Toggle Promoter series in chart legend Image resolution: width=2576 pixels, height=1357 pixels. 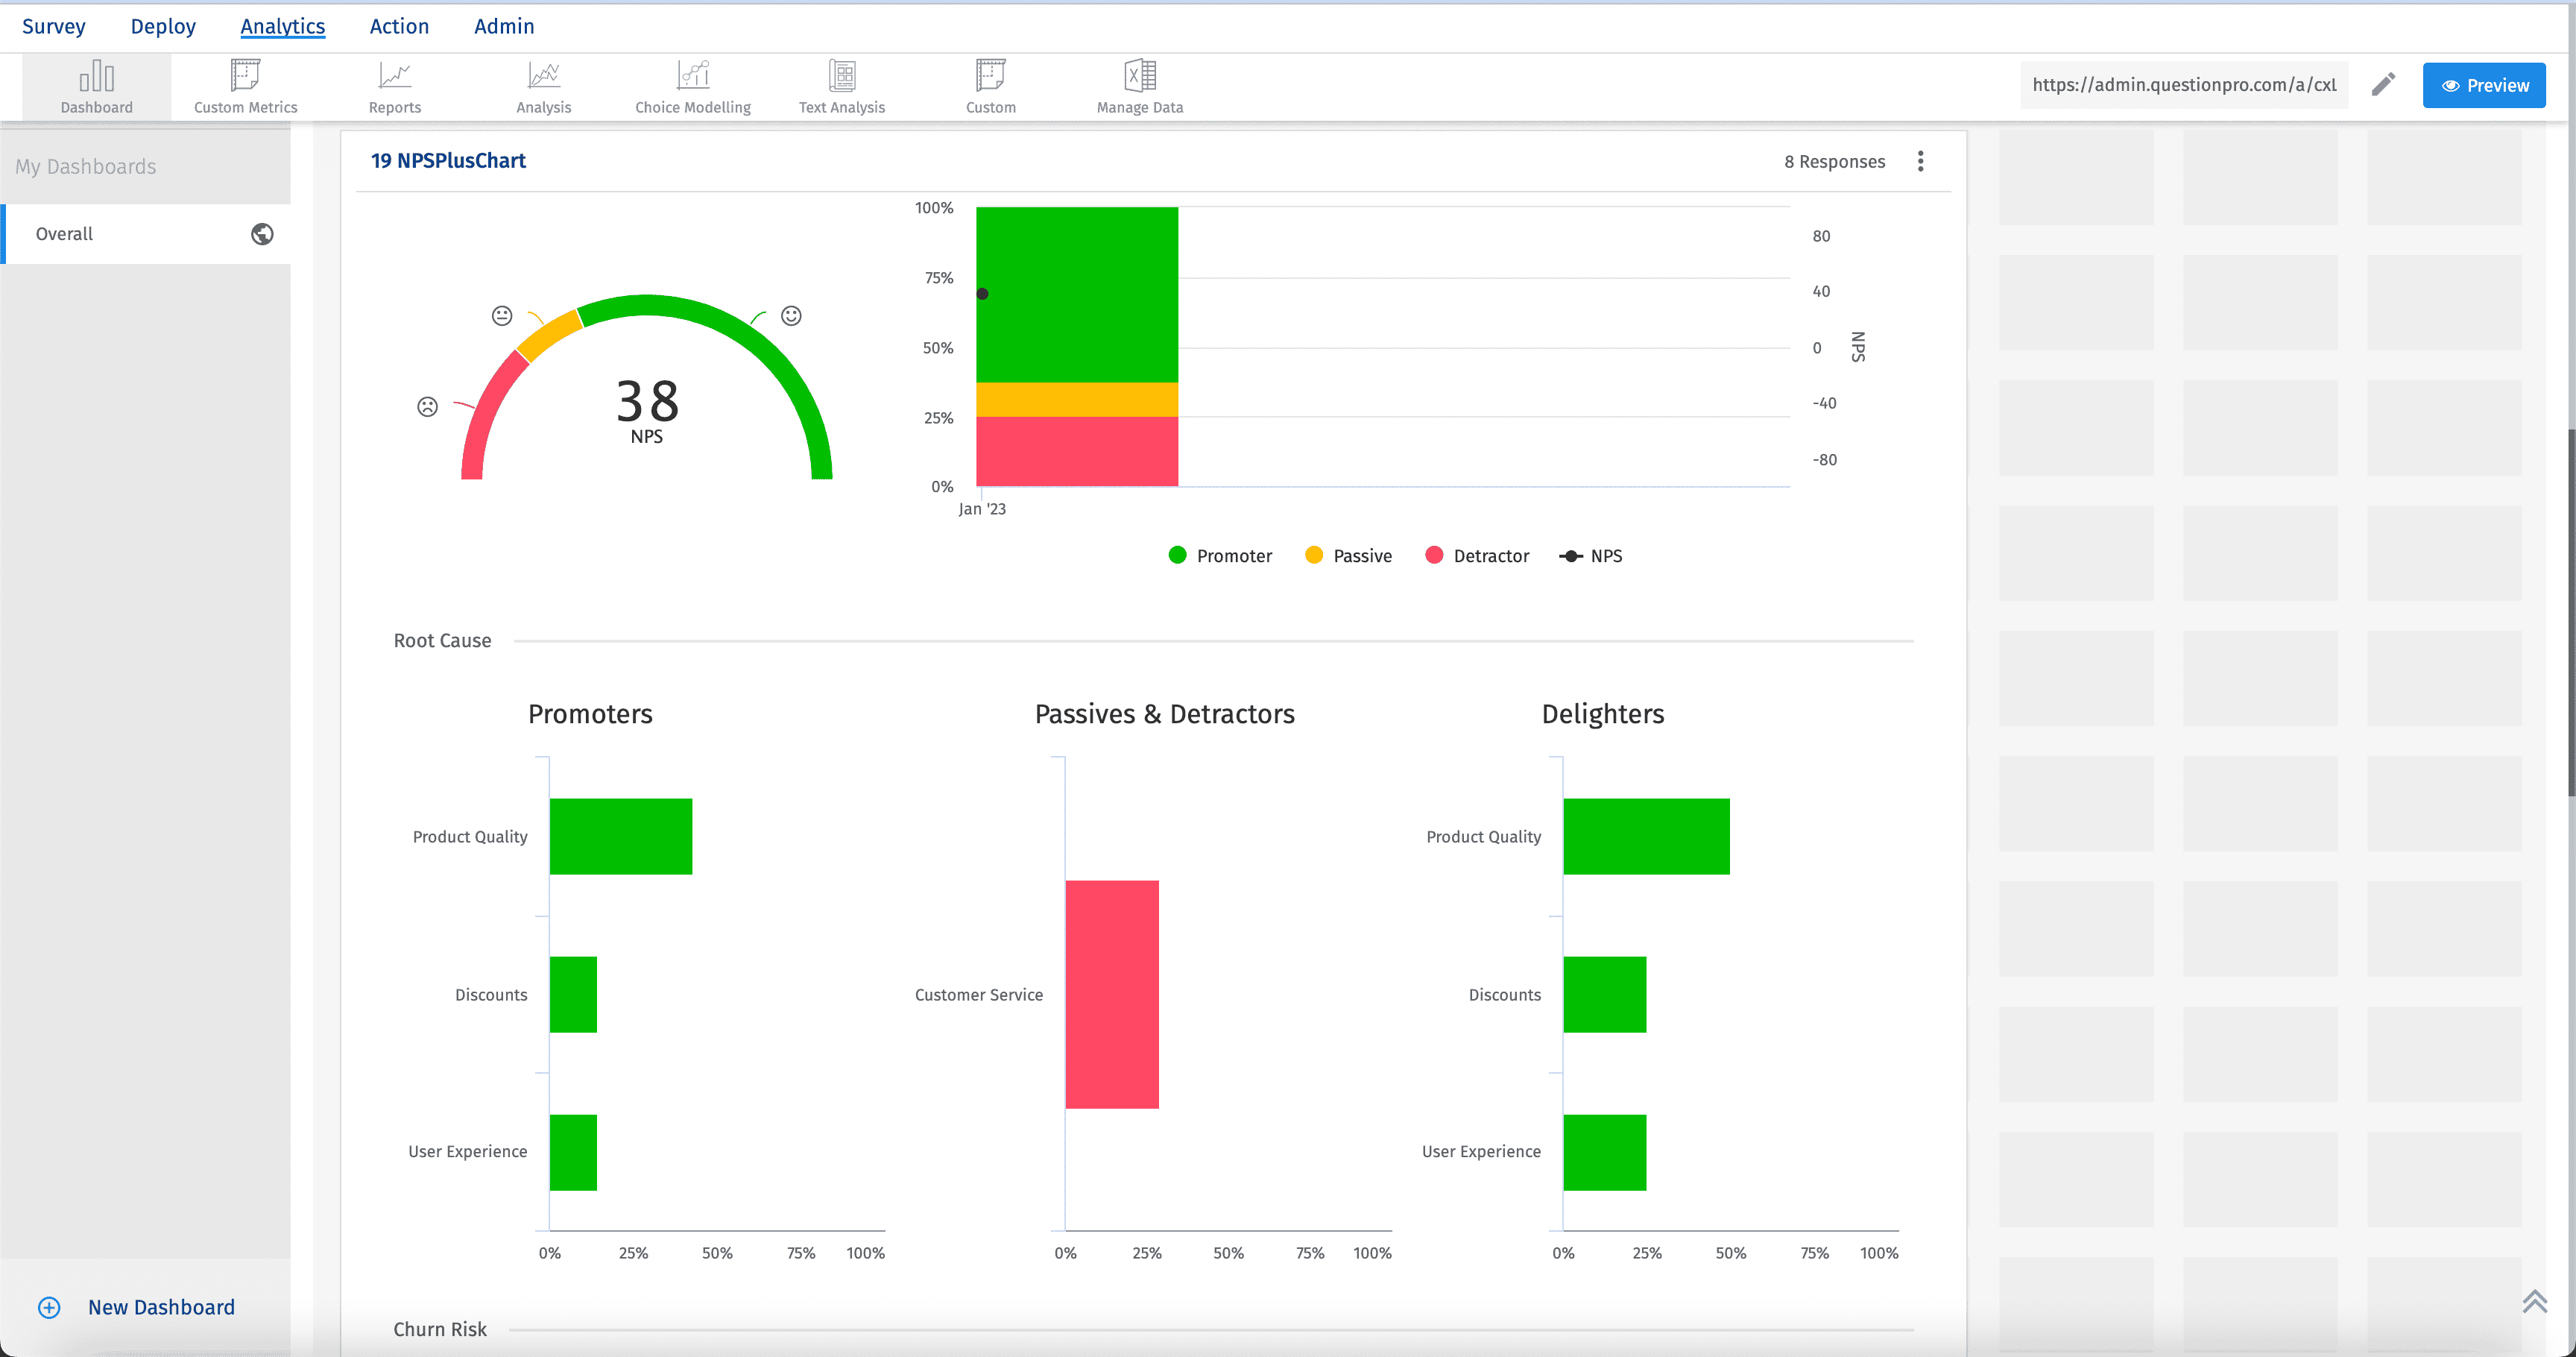click(x=1220, y=556)
